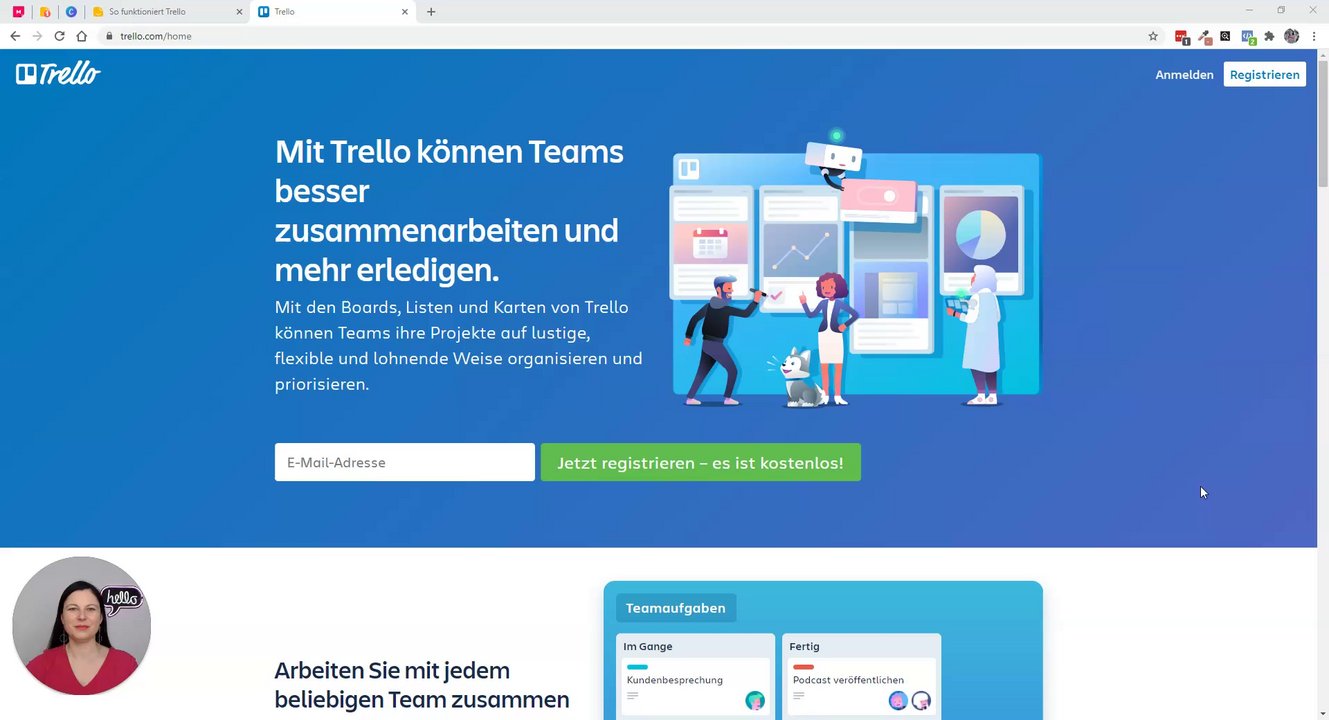The height and width of the screenshot is (720, 1329).
Task: Click the Anmelden link
Action: (x=1184, y=75)
